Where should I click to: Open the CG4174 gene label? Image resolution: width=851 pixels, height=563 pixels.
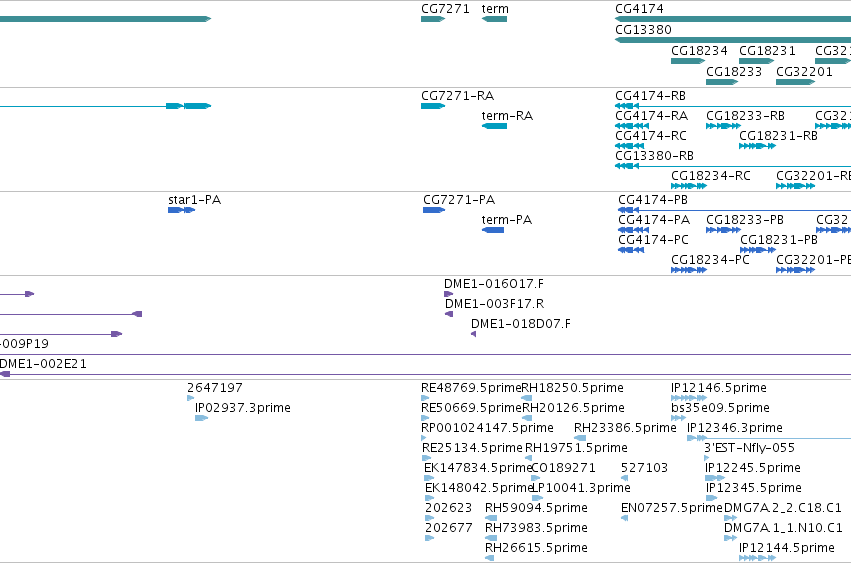pyautogui.click(x=639, y=9)
